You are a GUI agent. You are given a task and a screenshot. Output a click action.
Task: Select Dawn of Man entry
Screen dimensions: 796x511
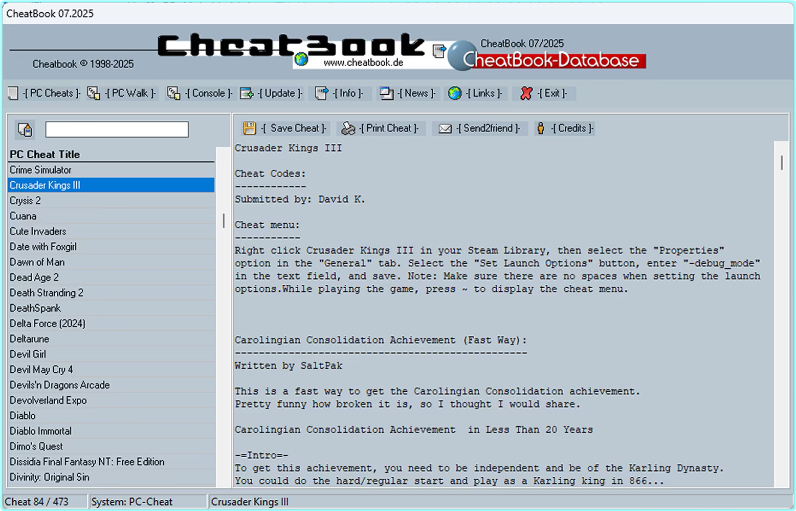click(112, 262)
